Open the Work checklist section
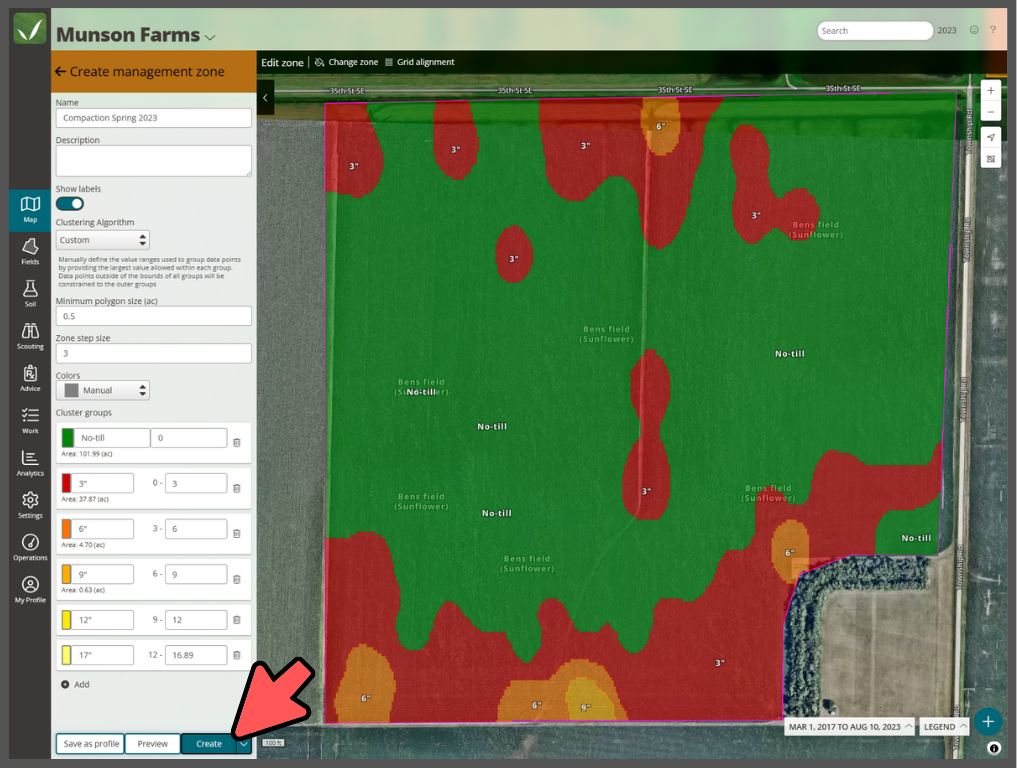This screenshot has width=1017, height=768. click(30, 421)
